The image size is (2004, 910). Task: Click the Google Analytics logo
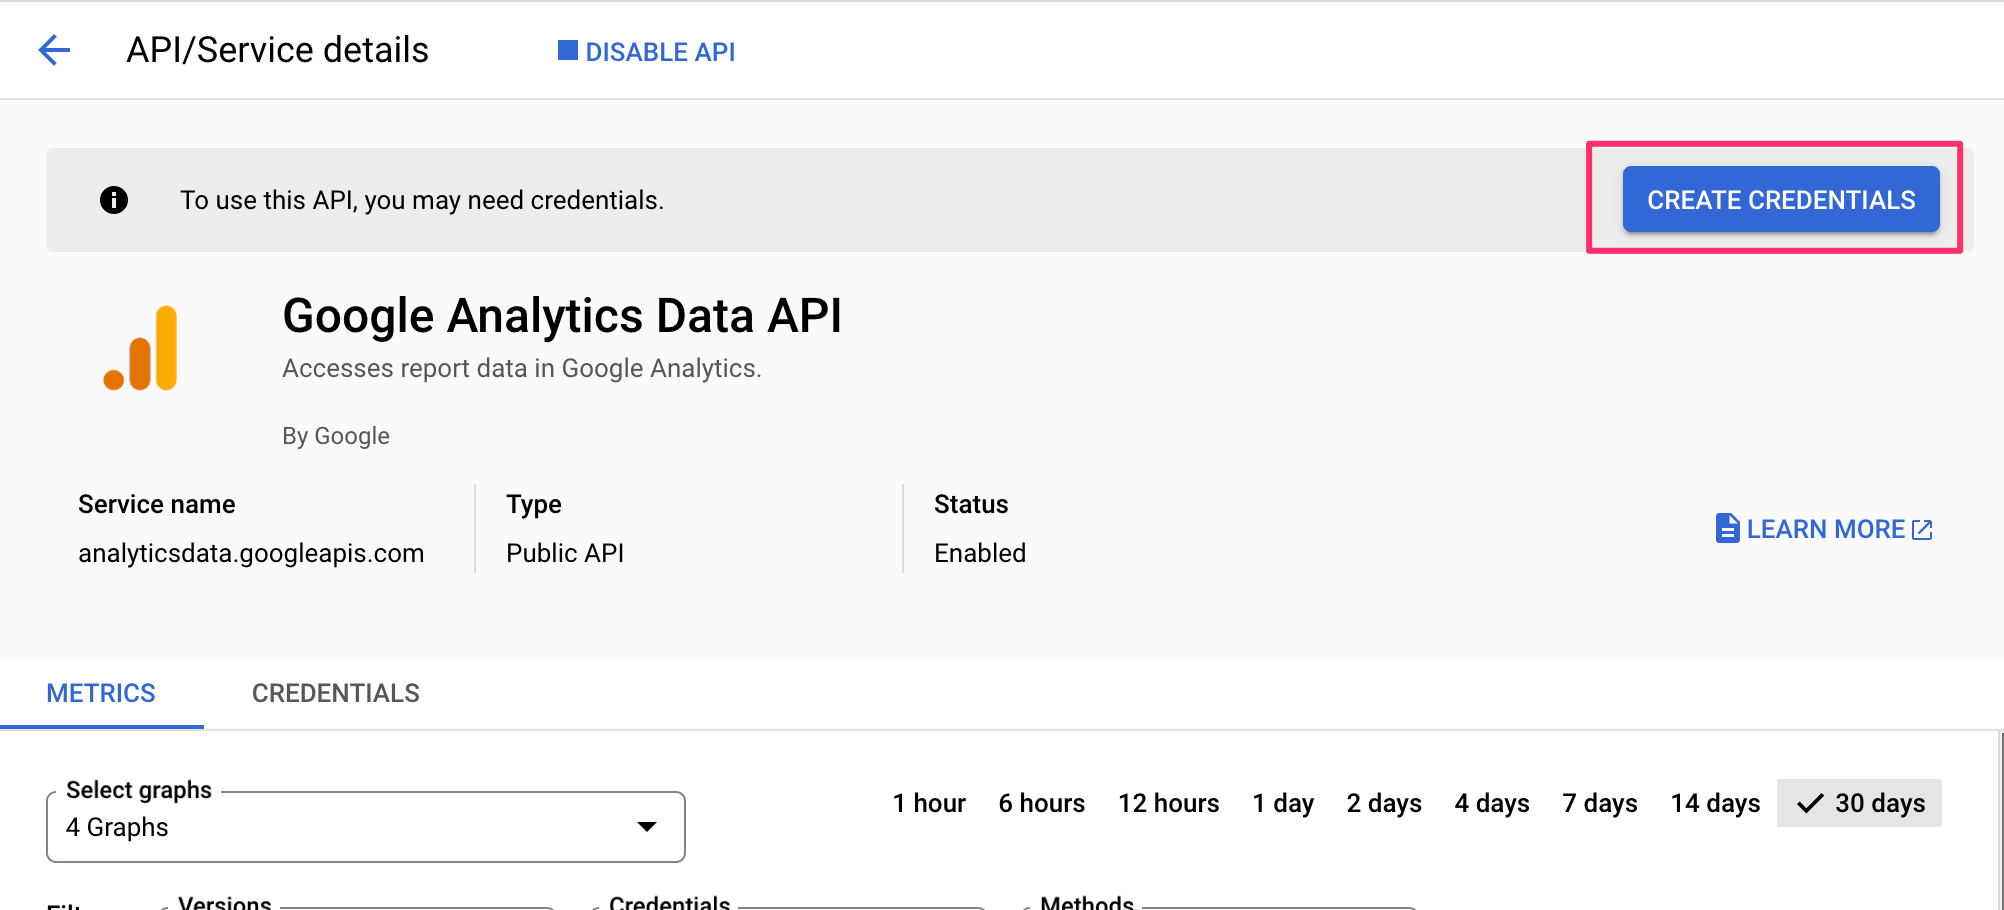pyautogui.click(x=141, y=349)
